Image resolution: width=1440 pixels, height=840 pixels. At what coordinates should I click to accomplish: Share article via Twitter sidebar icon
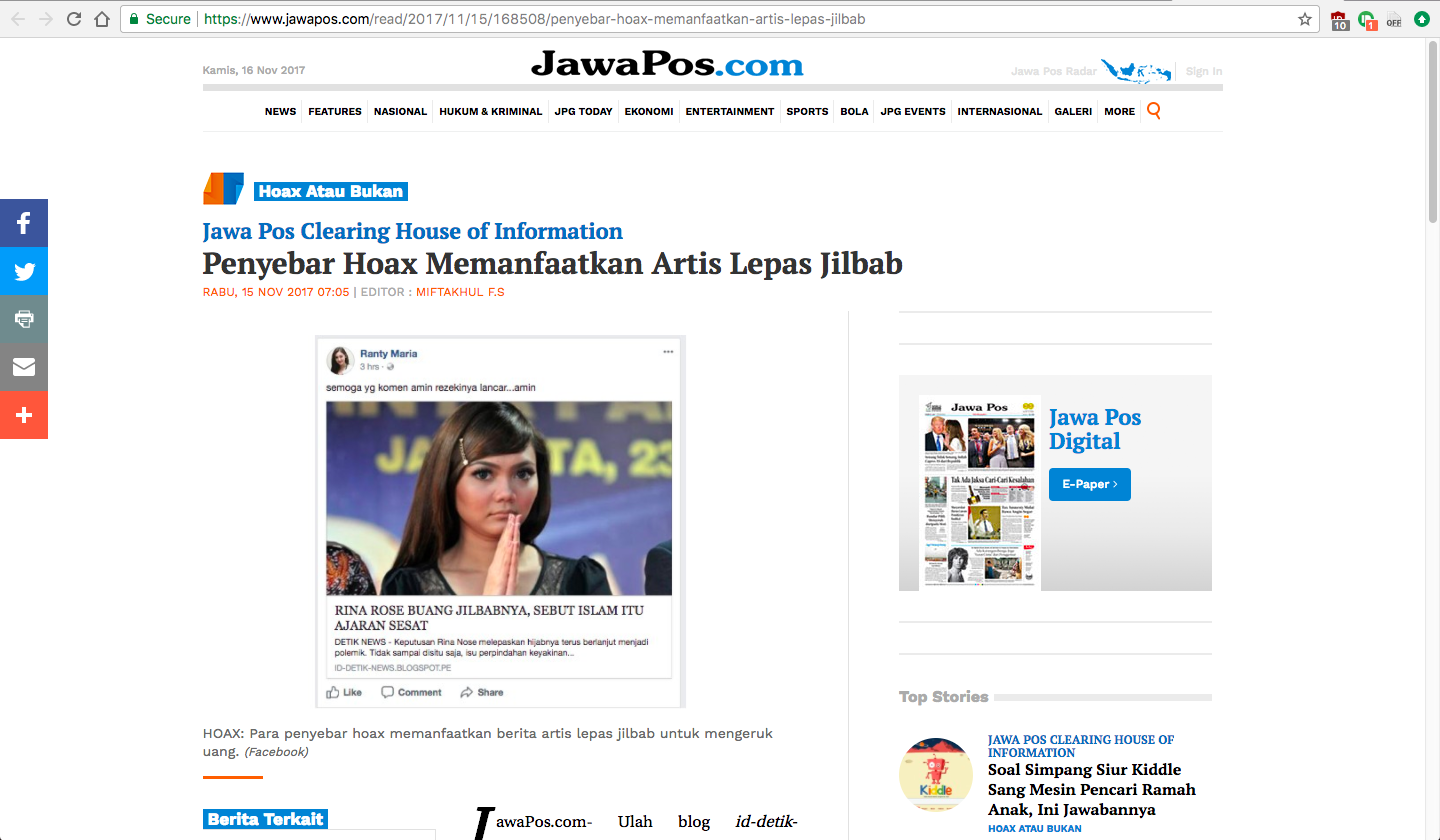(x=24, y=271)
